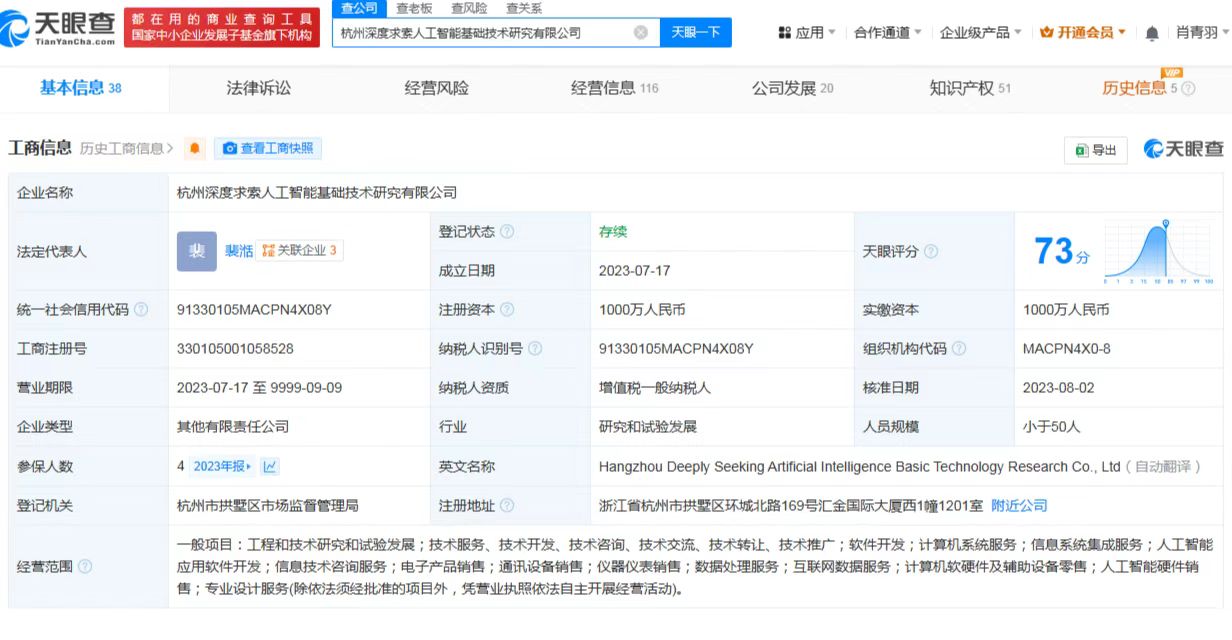Click the help icon beside 组织机构代码

[x=959, y=349]
